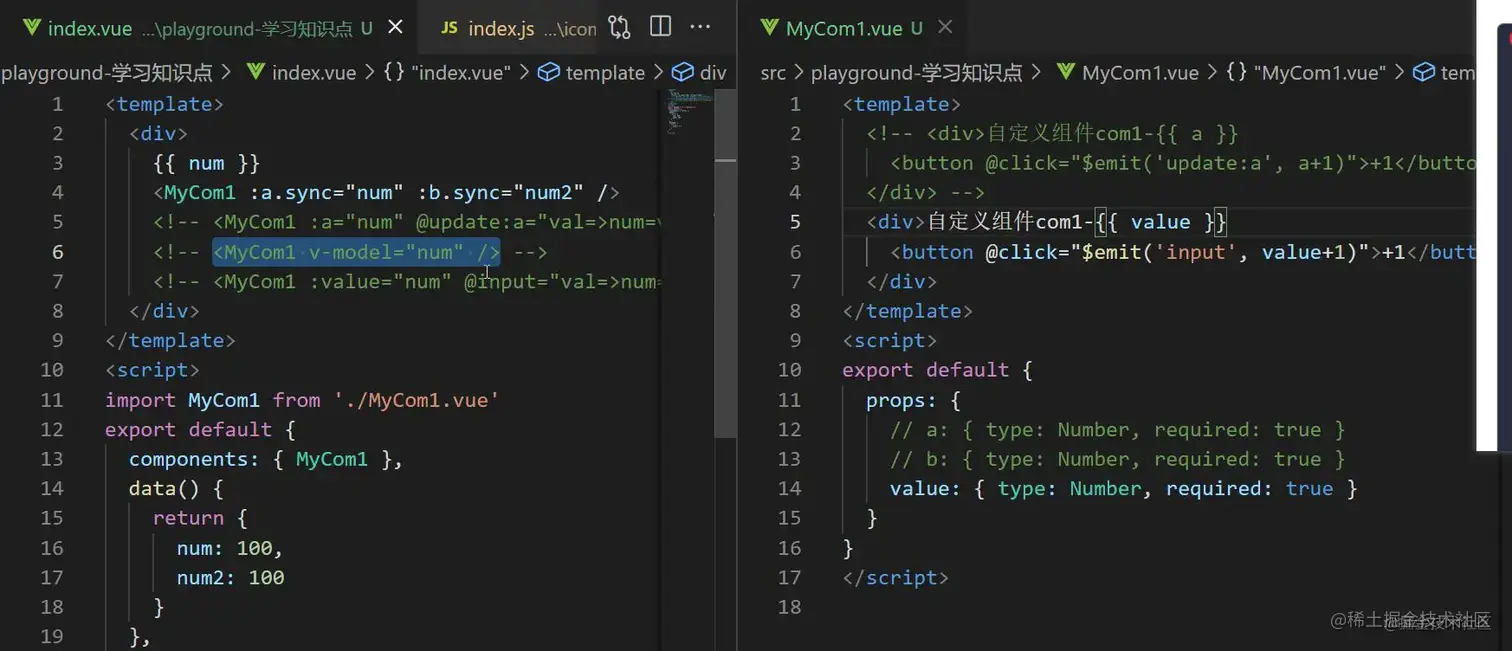This screenshot has height=651, width=1512.
Task: Click line number 6 in left editor
Action: pos(57,252)
